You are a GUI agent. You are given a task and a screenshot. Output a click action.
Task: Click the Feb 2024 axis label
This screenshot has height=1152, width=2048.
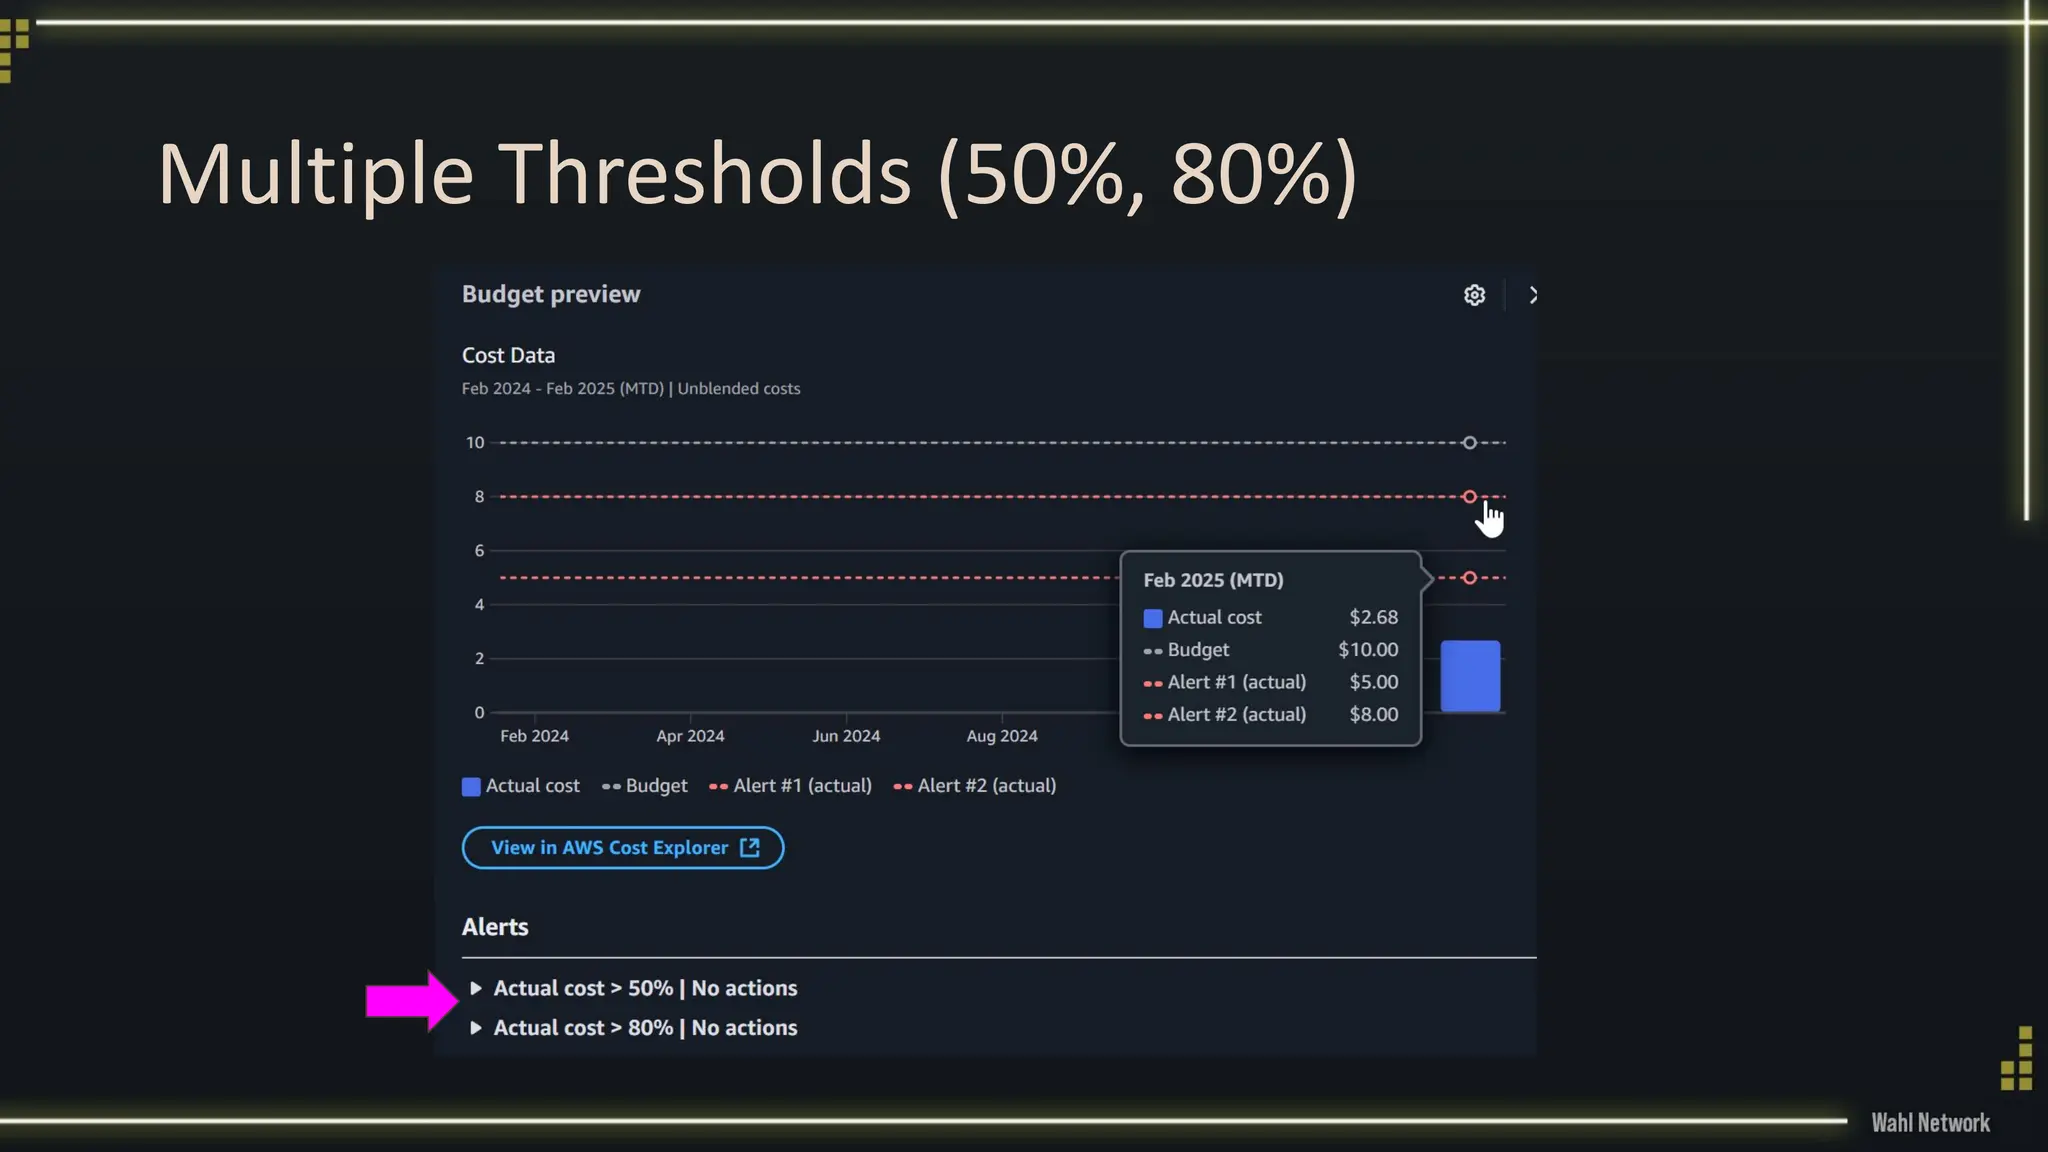(534, 736)
